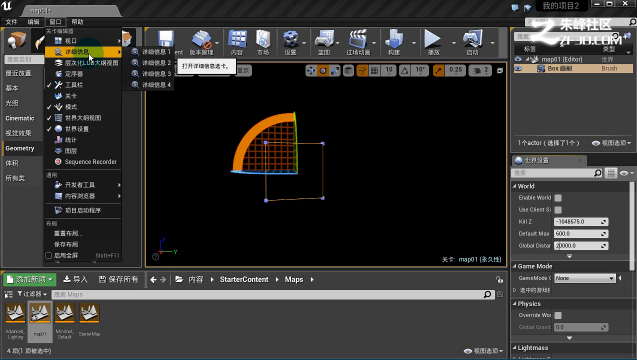
Task: Open the GameMode None dropdown
Action: pos(585,278)
